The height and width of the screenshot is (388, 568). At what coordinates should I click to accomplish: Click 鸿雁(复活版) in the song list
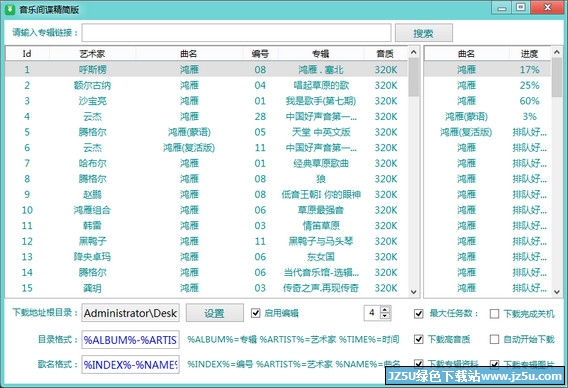point(189,147)
